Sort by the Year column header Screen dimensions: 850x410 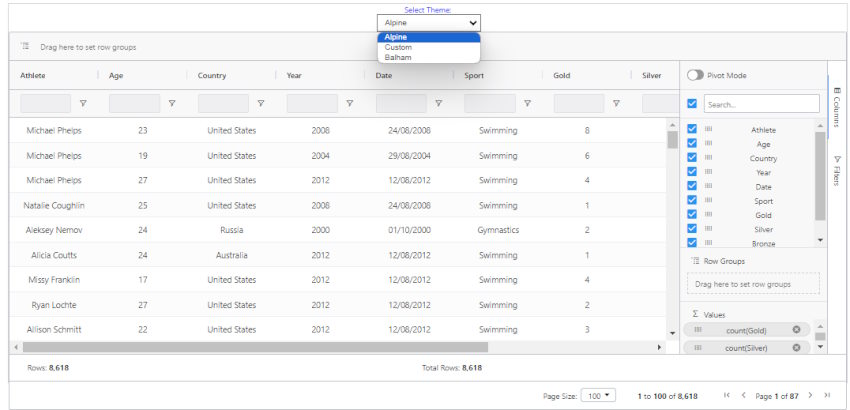[x=294, y=75]
